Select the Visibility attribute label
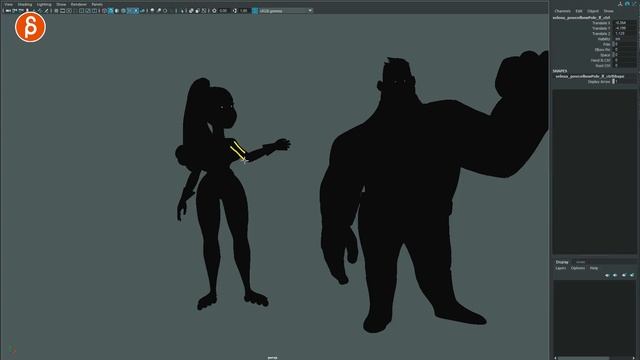Screen dimensions: 640x360 tap(604, 39)
